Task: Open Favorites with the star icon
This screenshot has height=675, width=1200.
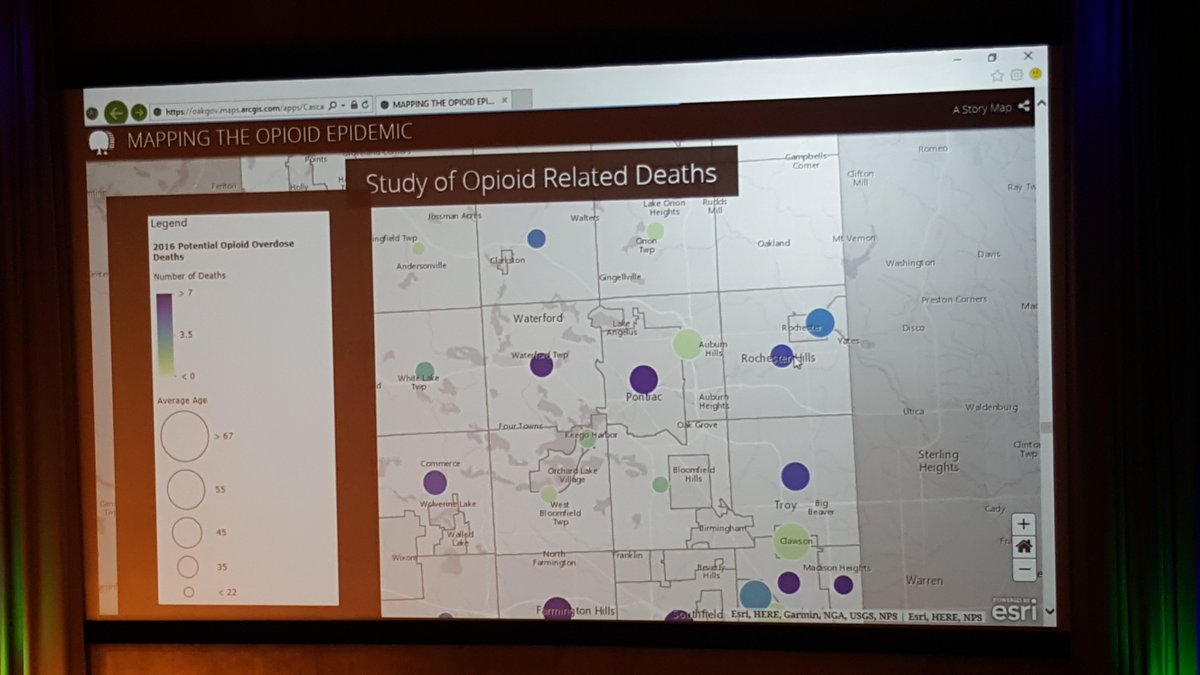Action: pyautogui.click(x=996, y=75)
